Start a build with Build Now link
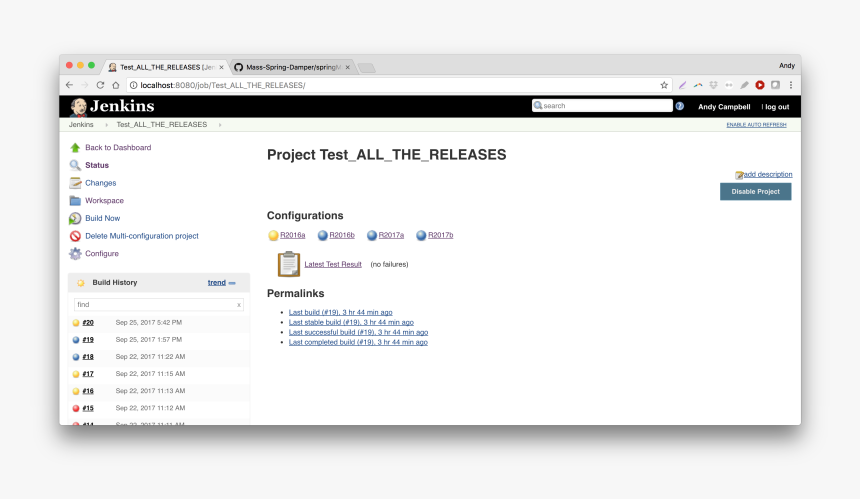This screenshot has width=860, height=499. pyautogui.click(x=103, y=218)
